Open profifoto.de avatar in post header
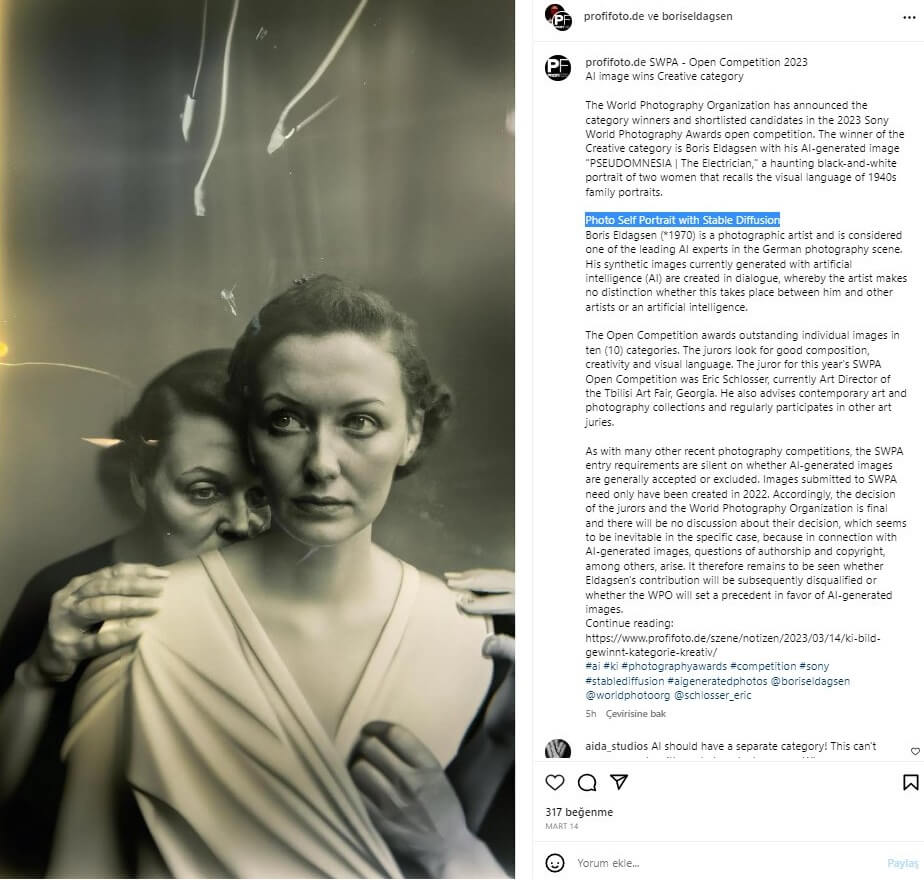 [558, 17]
